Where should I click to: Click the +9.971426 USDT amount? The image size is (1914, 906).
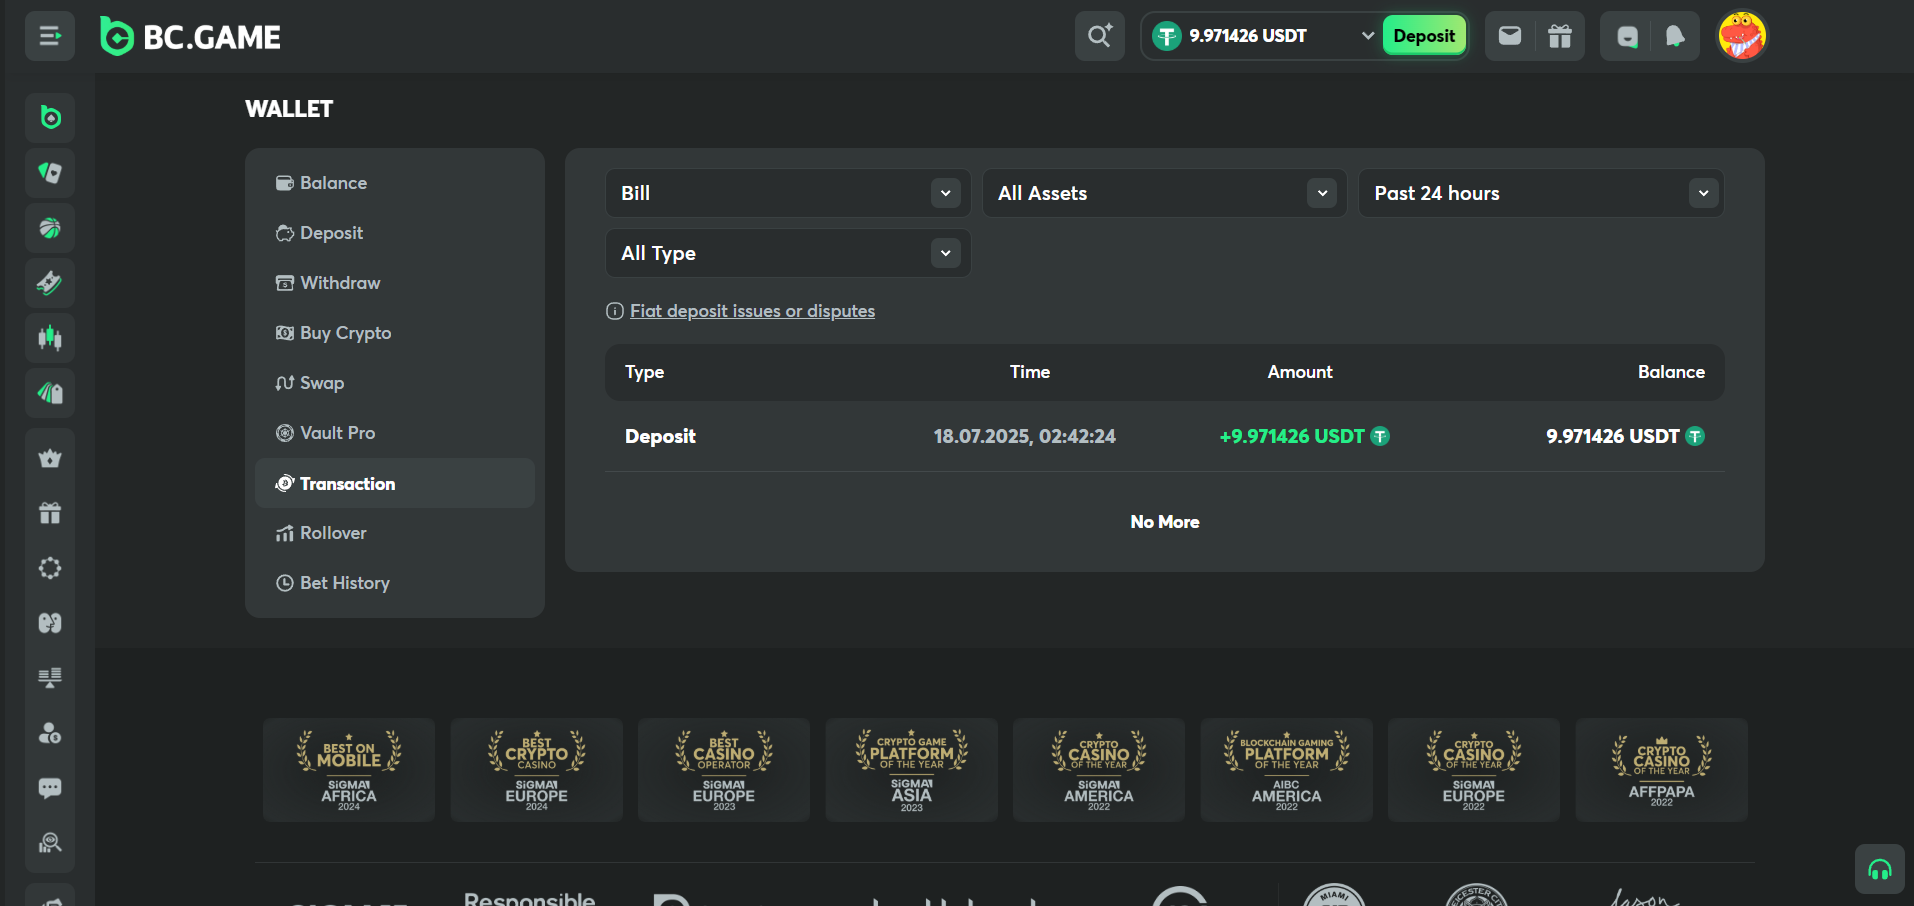(1292, 436)
